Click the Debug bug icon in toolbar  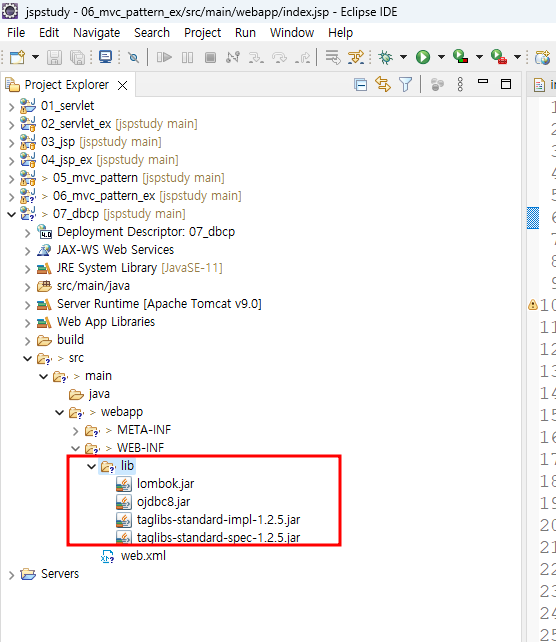point(385,57)
